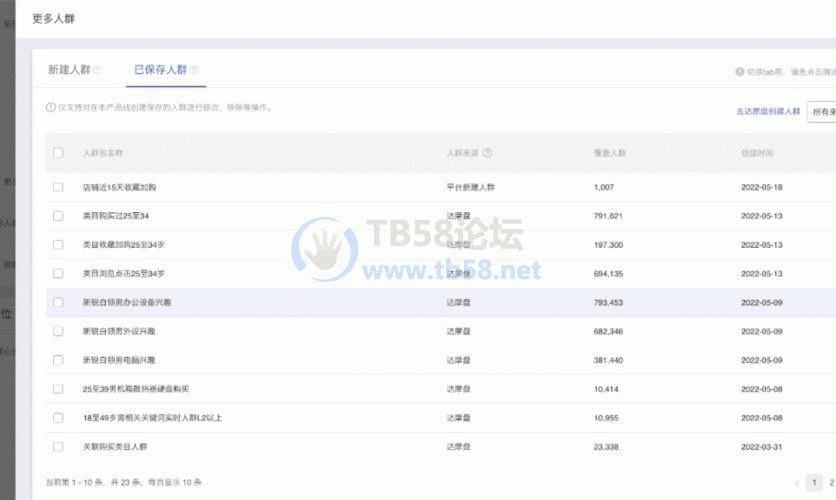Image resolution: width=836 pixels, height=500 pixels.
Task: Click help icon beside 已保存人群 tab
Action: pyautogui.click(x=193, y=70)
